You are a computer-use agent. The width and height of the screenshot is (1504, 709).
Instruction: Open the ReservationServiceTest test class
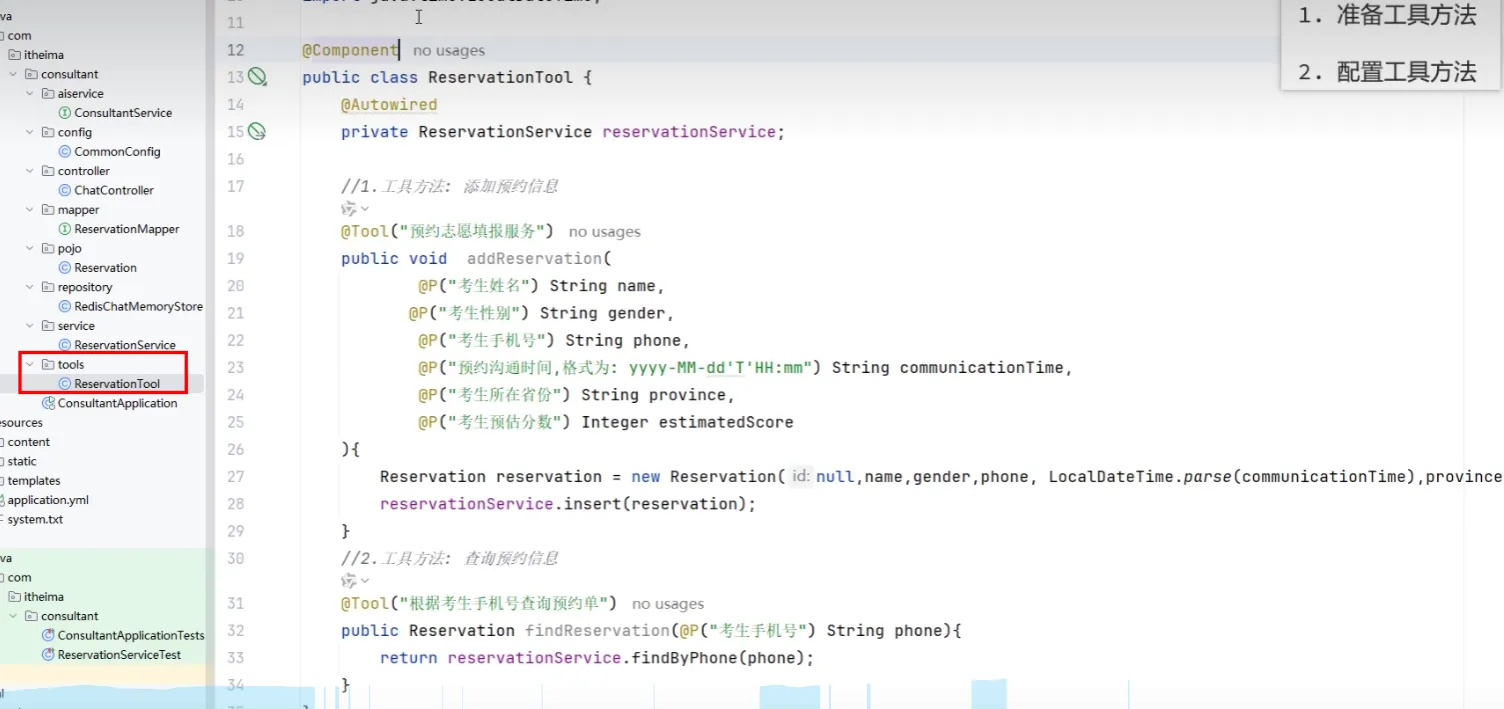[119, 655]
